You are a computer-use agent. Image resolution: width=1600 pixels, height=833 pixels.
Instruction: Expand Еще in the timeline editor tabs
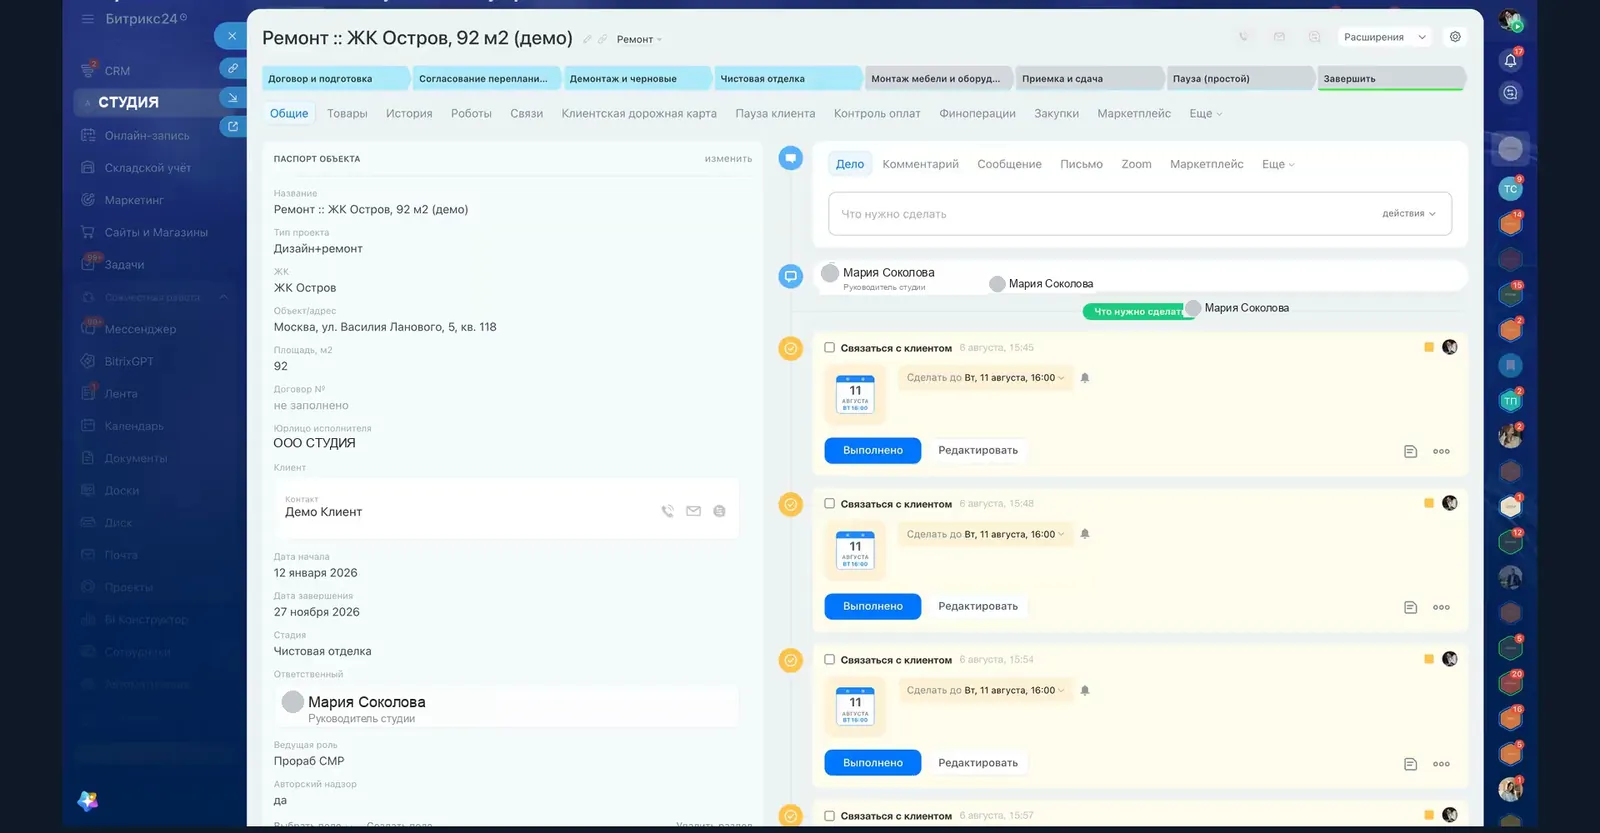point(1278,164)
